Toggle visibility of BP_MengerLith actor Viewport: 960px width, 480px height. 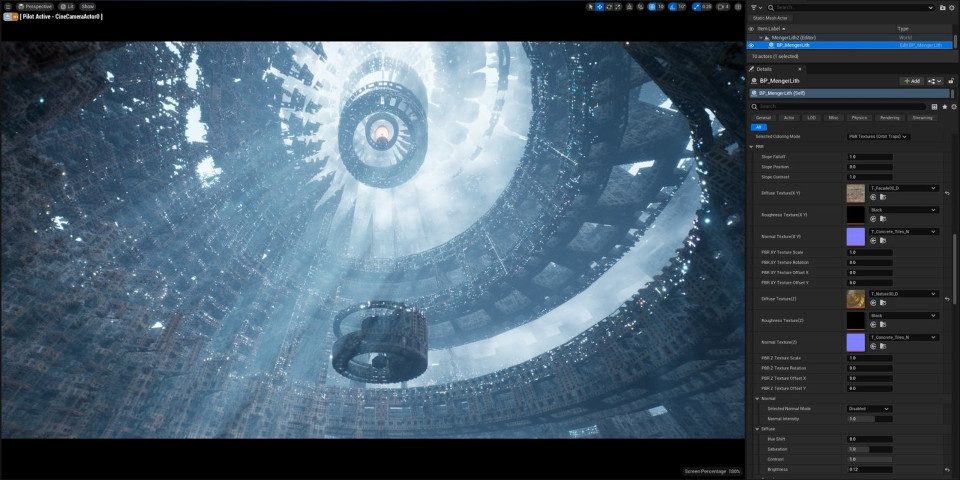(x=752, y=45)
